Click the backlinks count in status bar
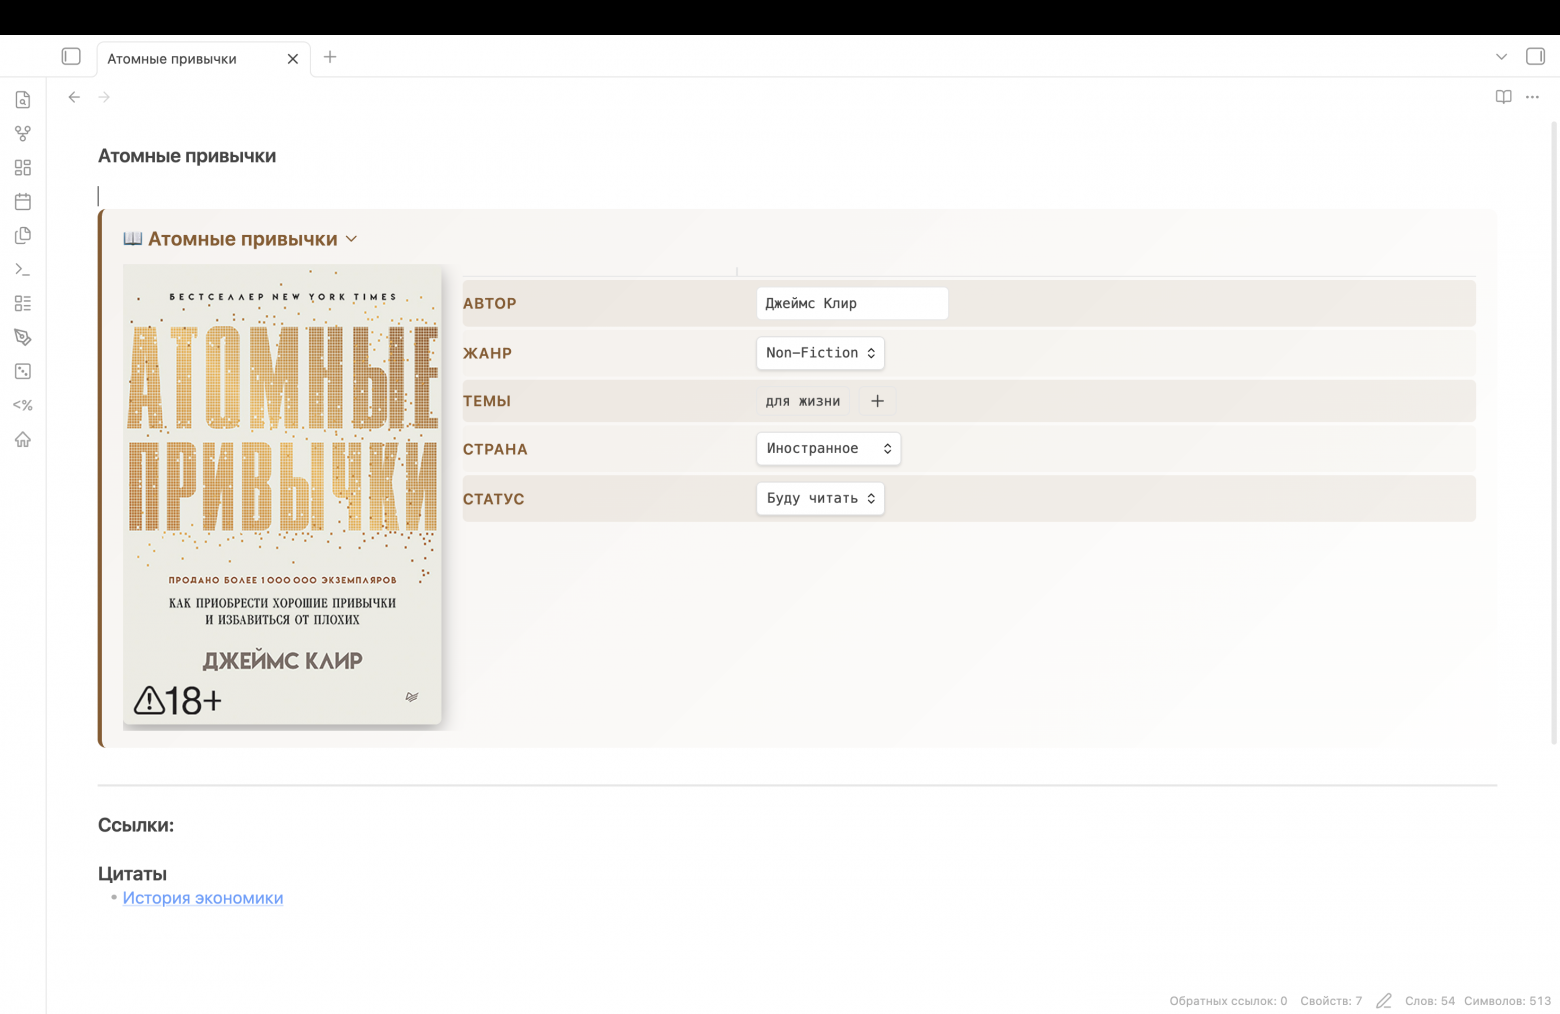The image size is (1560, 1014). 1228,1001
